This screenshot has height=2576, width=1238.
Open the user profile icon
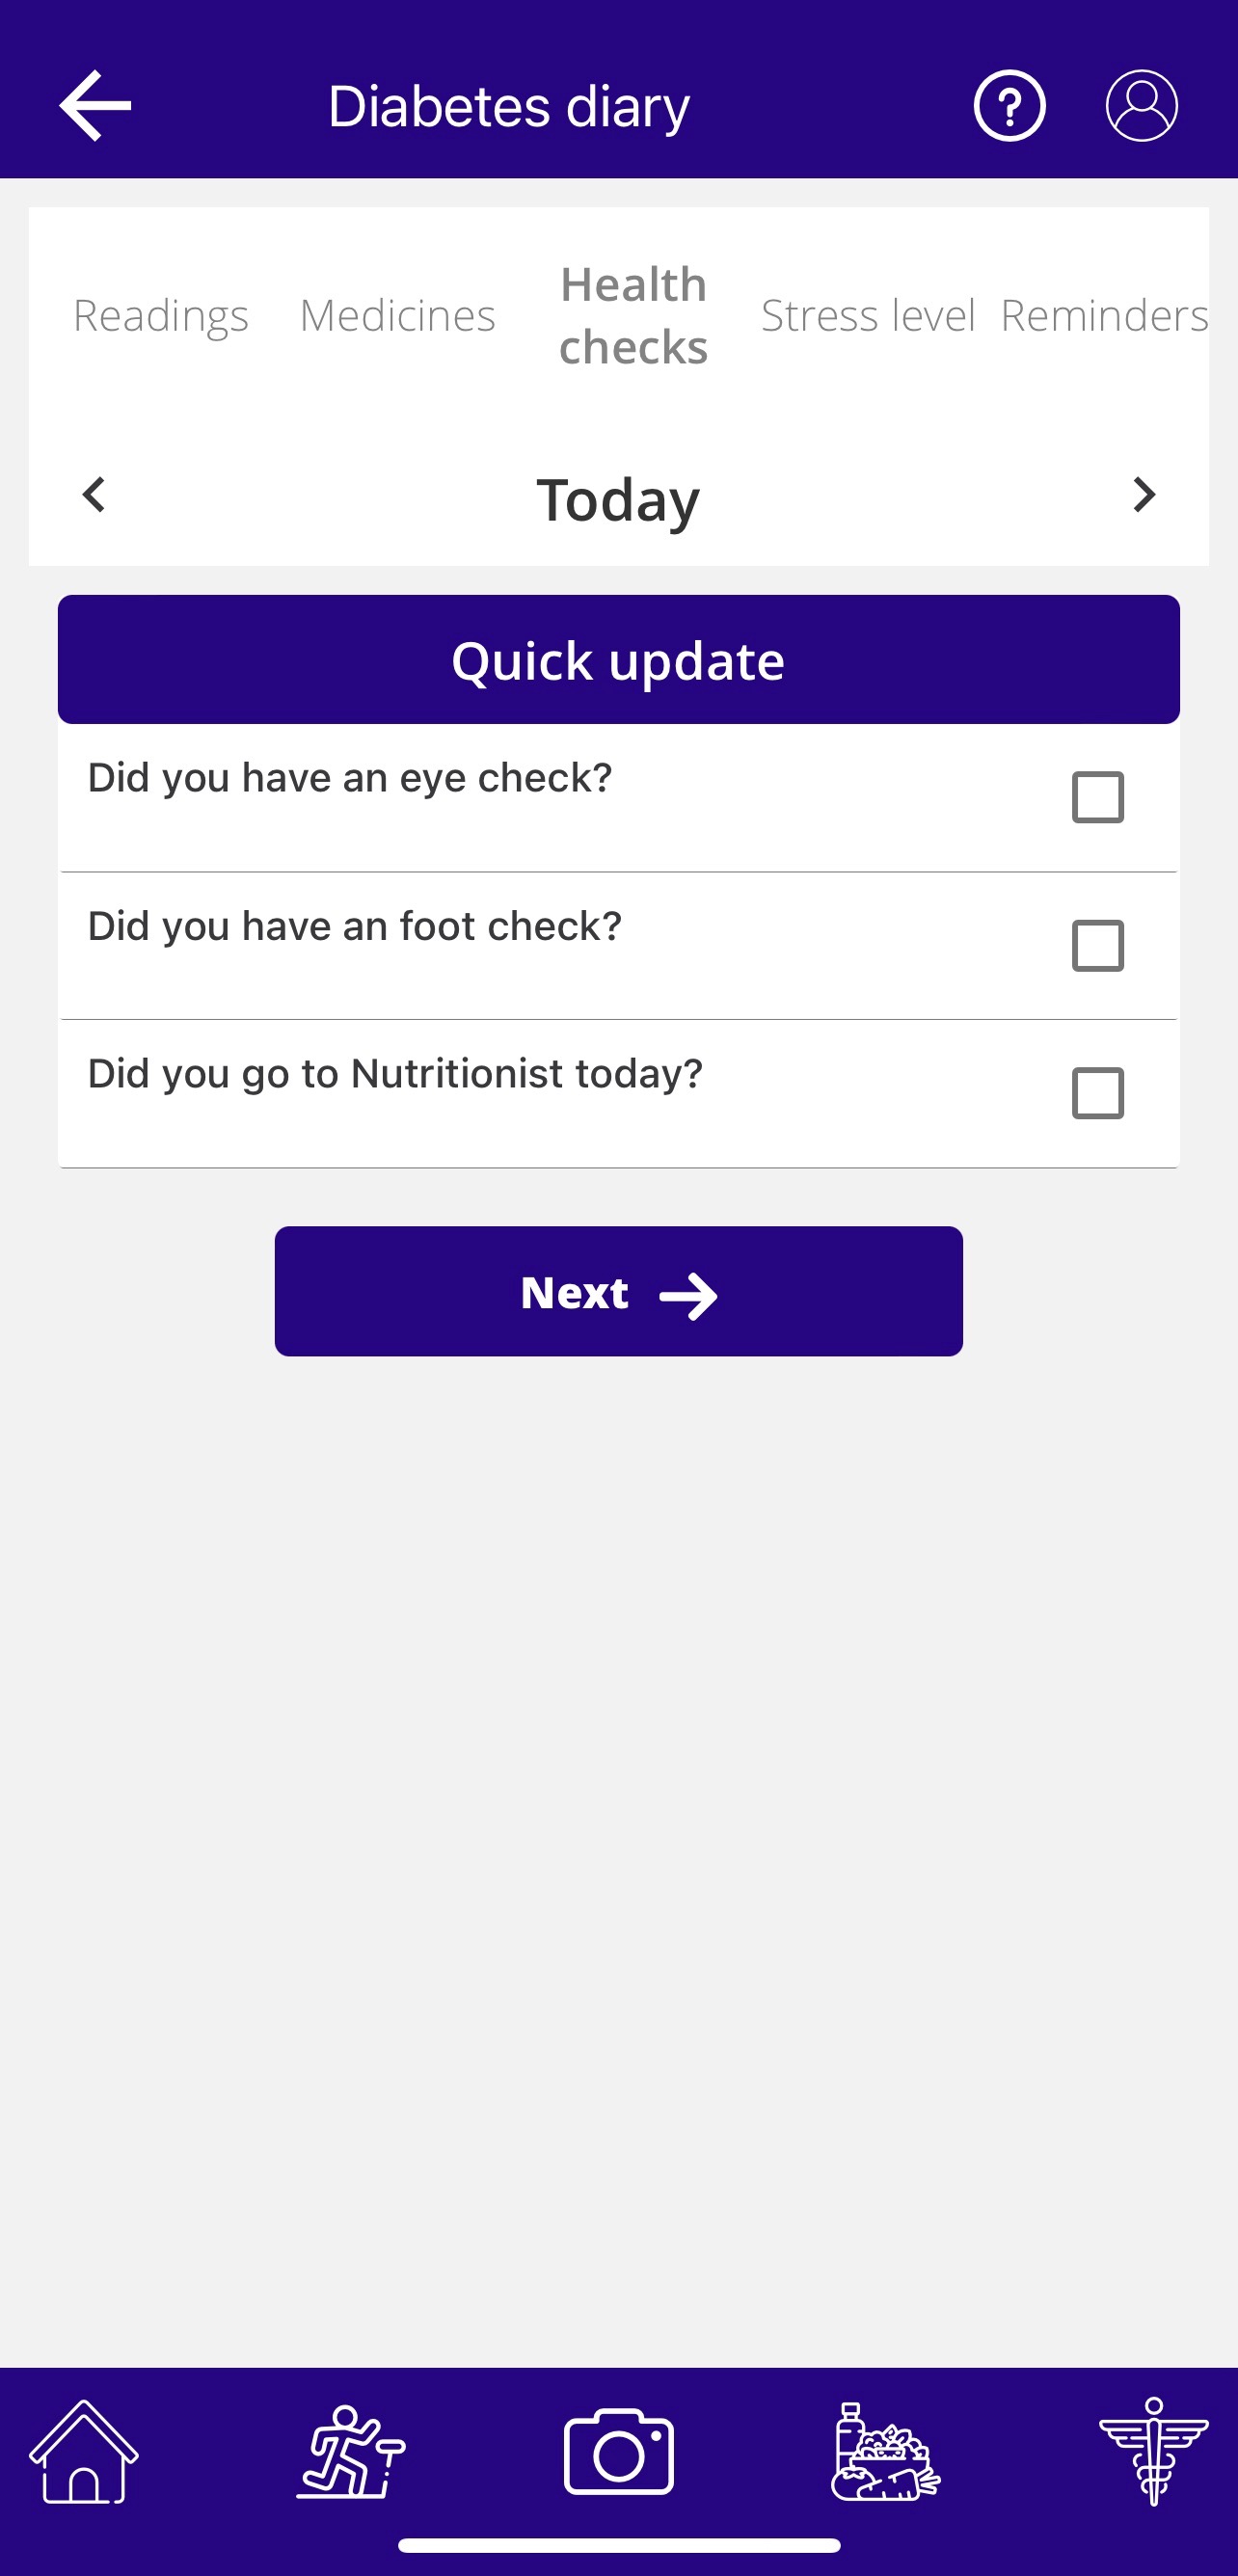click(x=1141, y=105)
